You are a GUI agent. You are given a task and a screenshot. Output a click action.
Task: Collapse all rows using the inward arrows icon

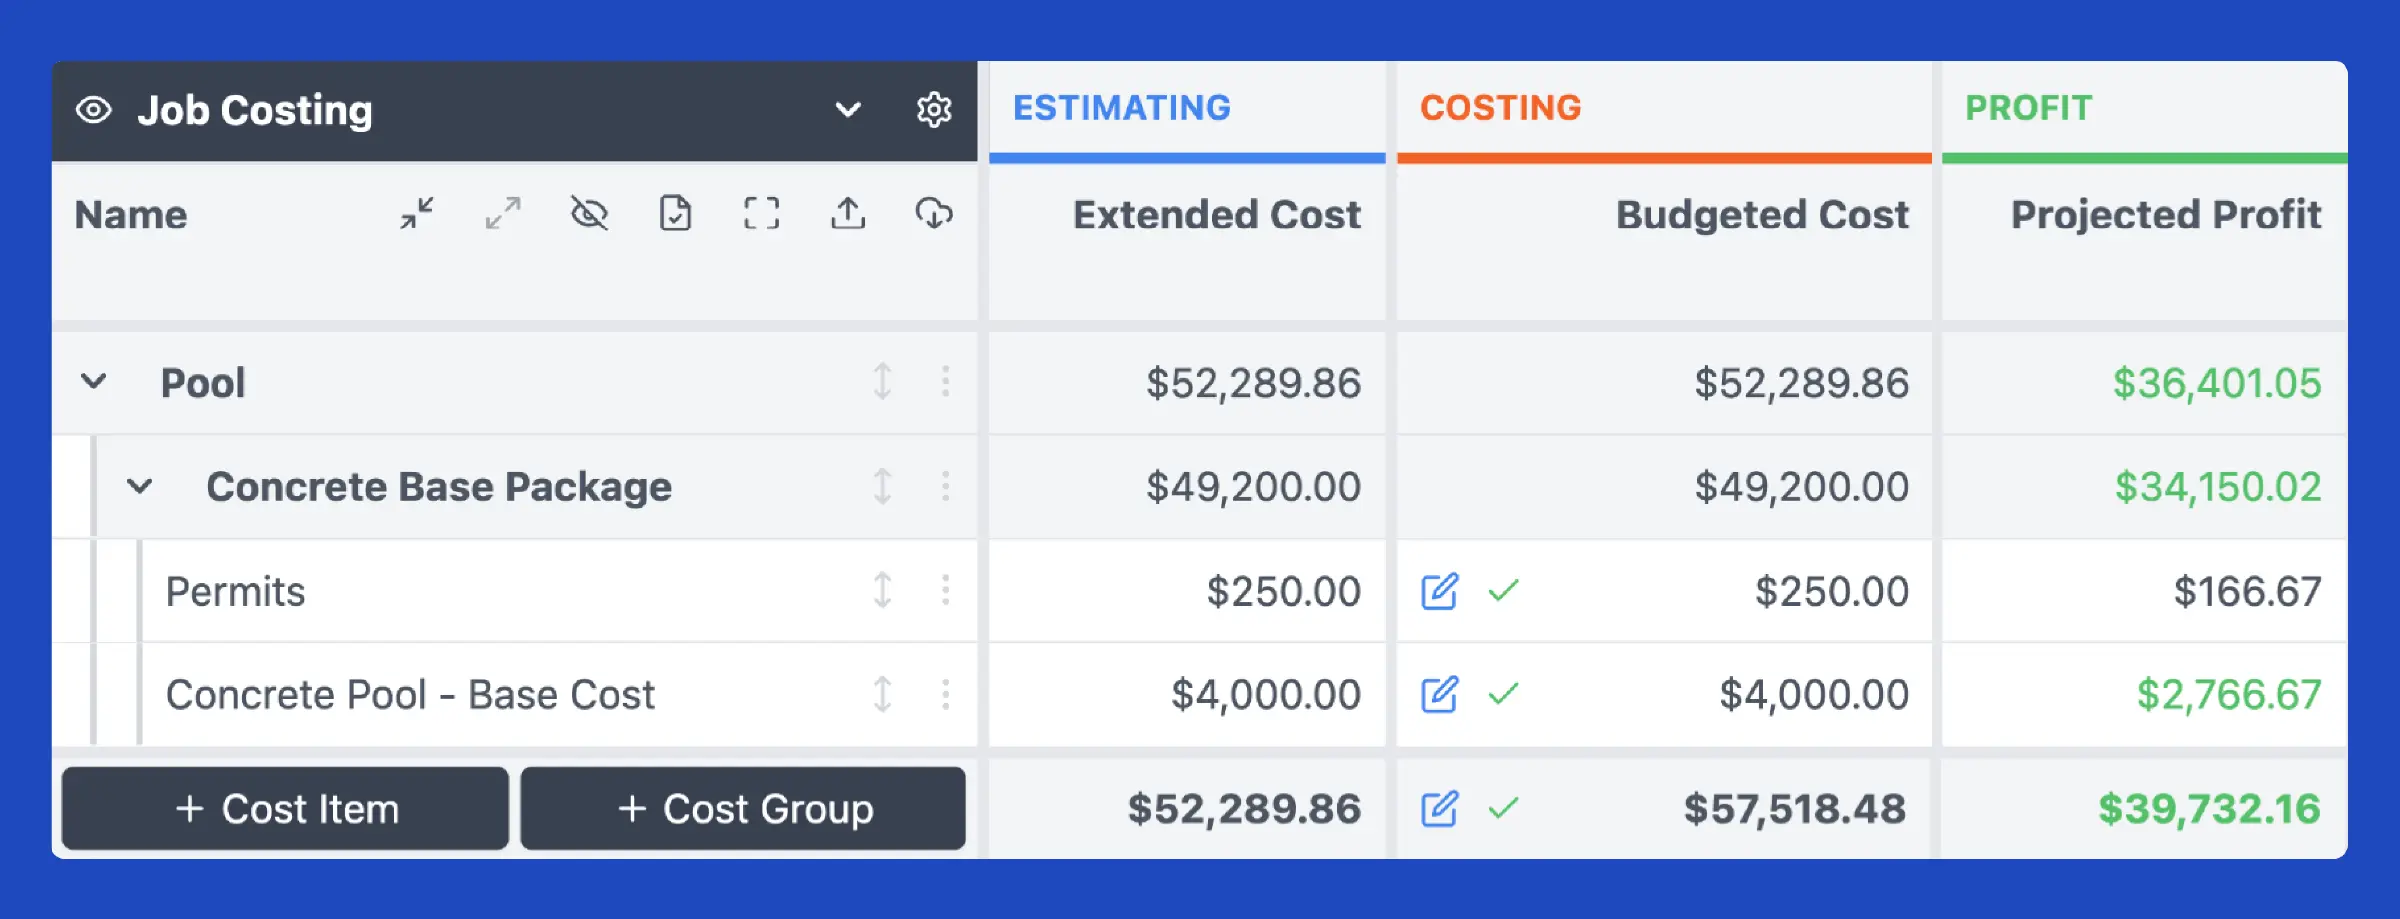tap(418, 213)
